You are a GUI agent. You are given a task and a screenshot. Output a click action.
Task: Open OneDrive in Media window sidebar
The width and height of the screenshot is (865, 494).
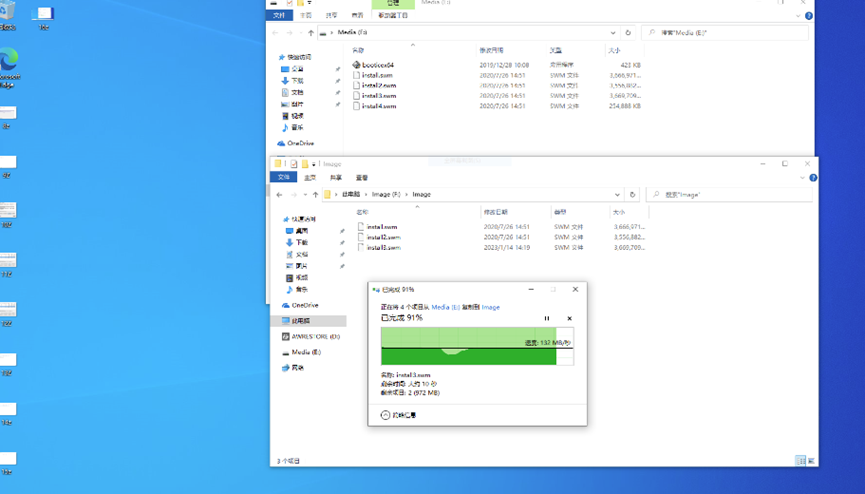296,144
